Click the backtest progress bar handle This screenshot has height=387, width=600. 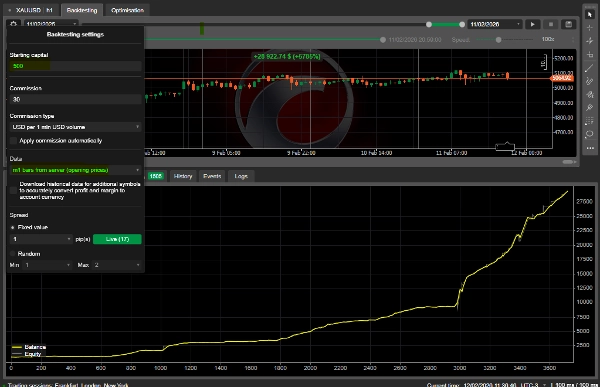click(x=383, y=39)
